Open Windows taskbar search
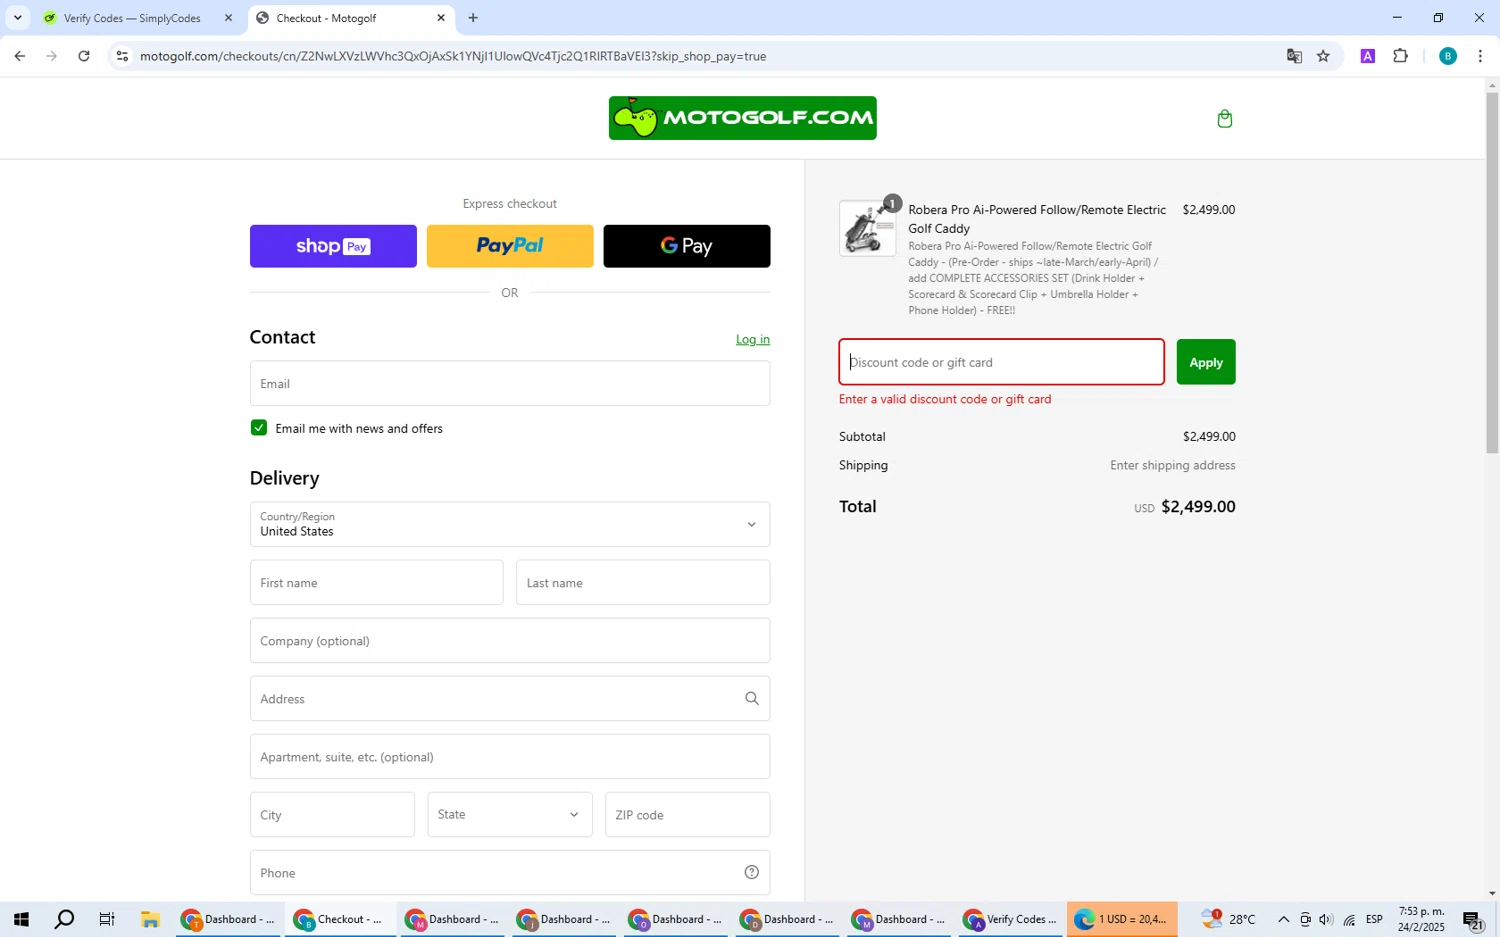 tap(64, 919)
